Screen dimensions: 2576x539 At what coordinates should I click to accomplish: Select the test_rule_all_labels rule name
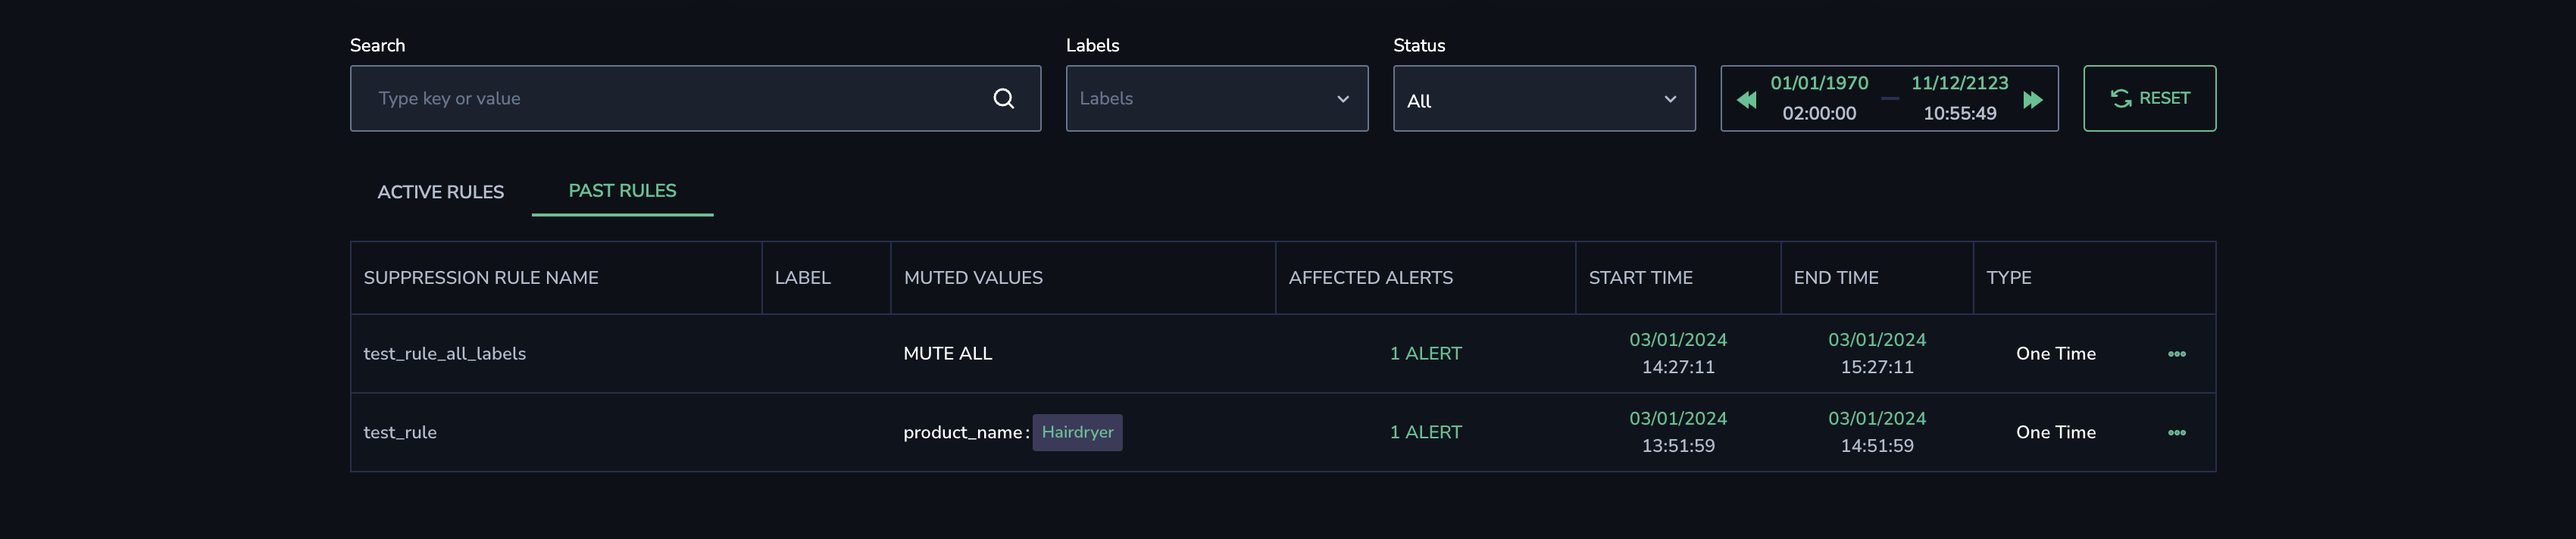coord(444,354)
